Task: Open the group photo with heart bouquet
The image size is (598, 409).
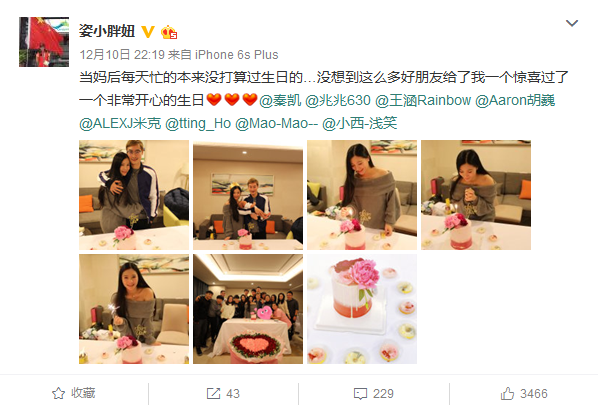Action: click(x=248, y=309)
